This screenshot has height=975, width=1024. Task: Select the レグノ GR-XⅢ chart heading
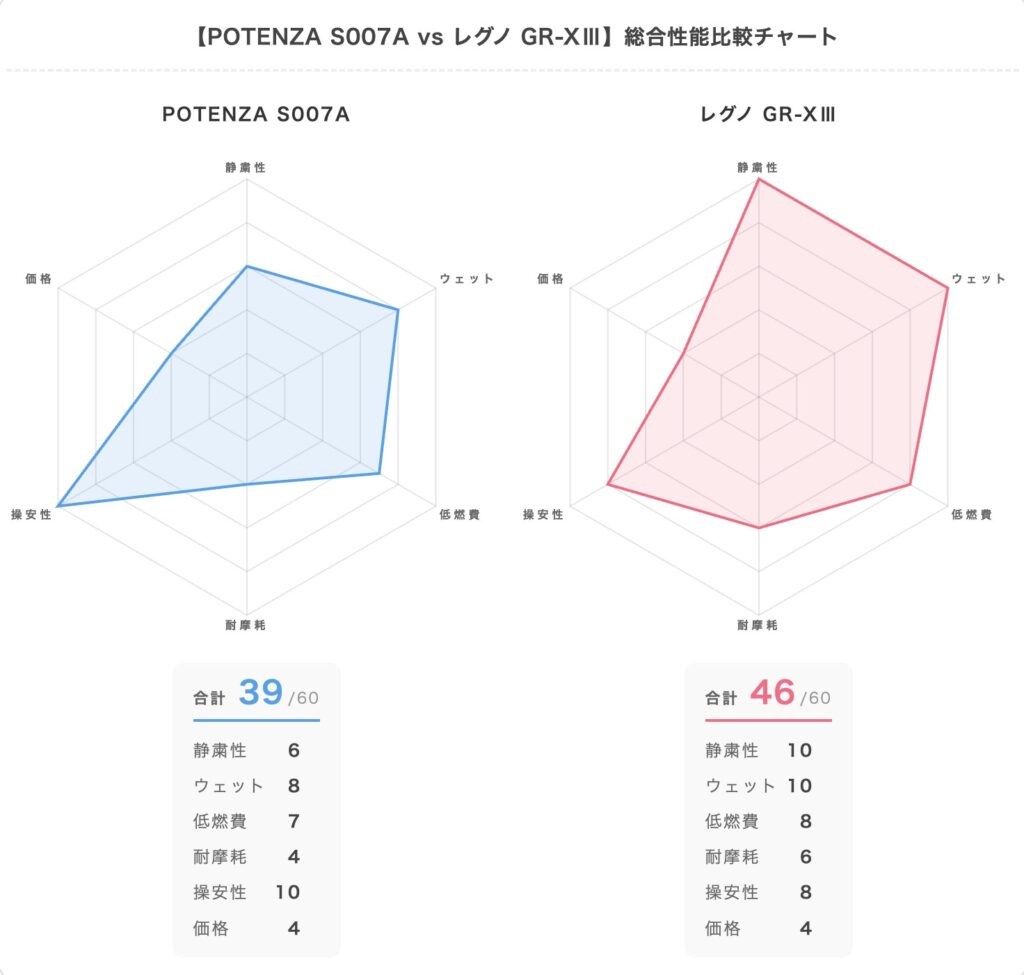pyautogui.click(x=767, y=114)
